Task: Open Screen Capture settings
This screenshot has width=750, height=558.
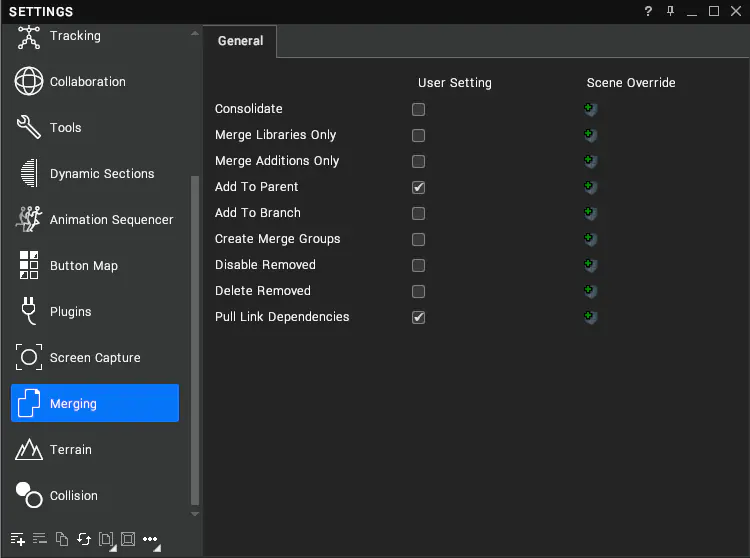Action: [x=95, y=357]
